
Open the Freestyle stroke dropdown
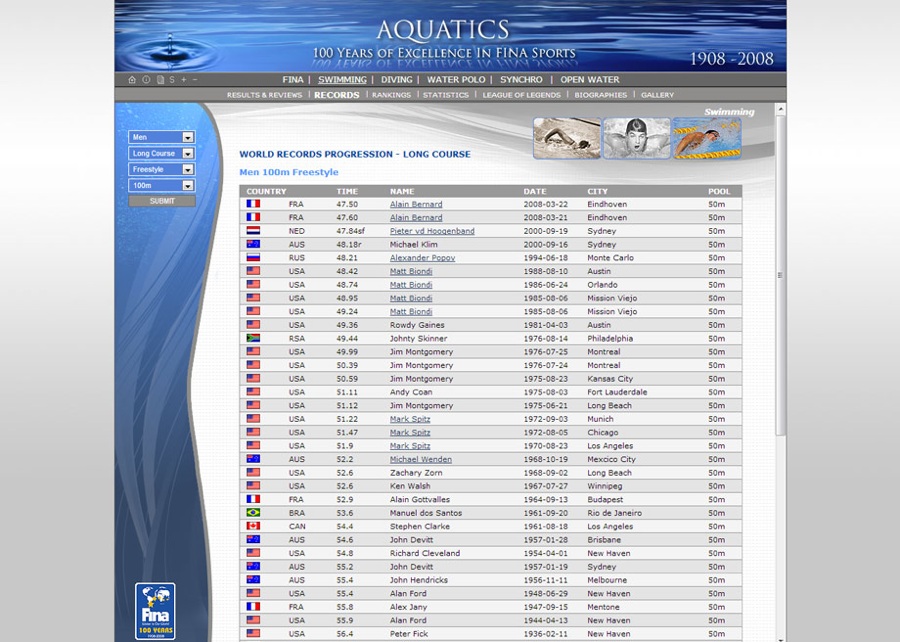162,169
